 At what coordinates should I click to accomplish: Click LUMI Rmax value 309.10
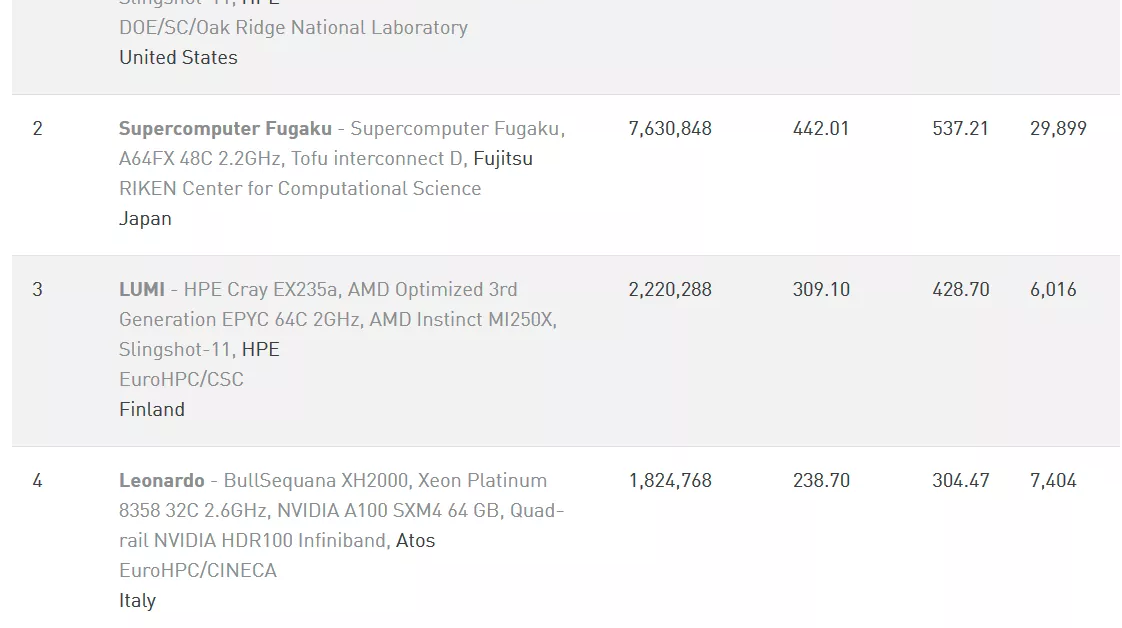tap(821, 290)
